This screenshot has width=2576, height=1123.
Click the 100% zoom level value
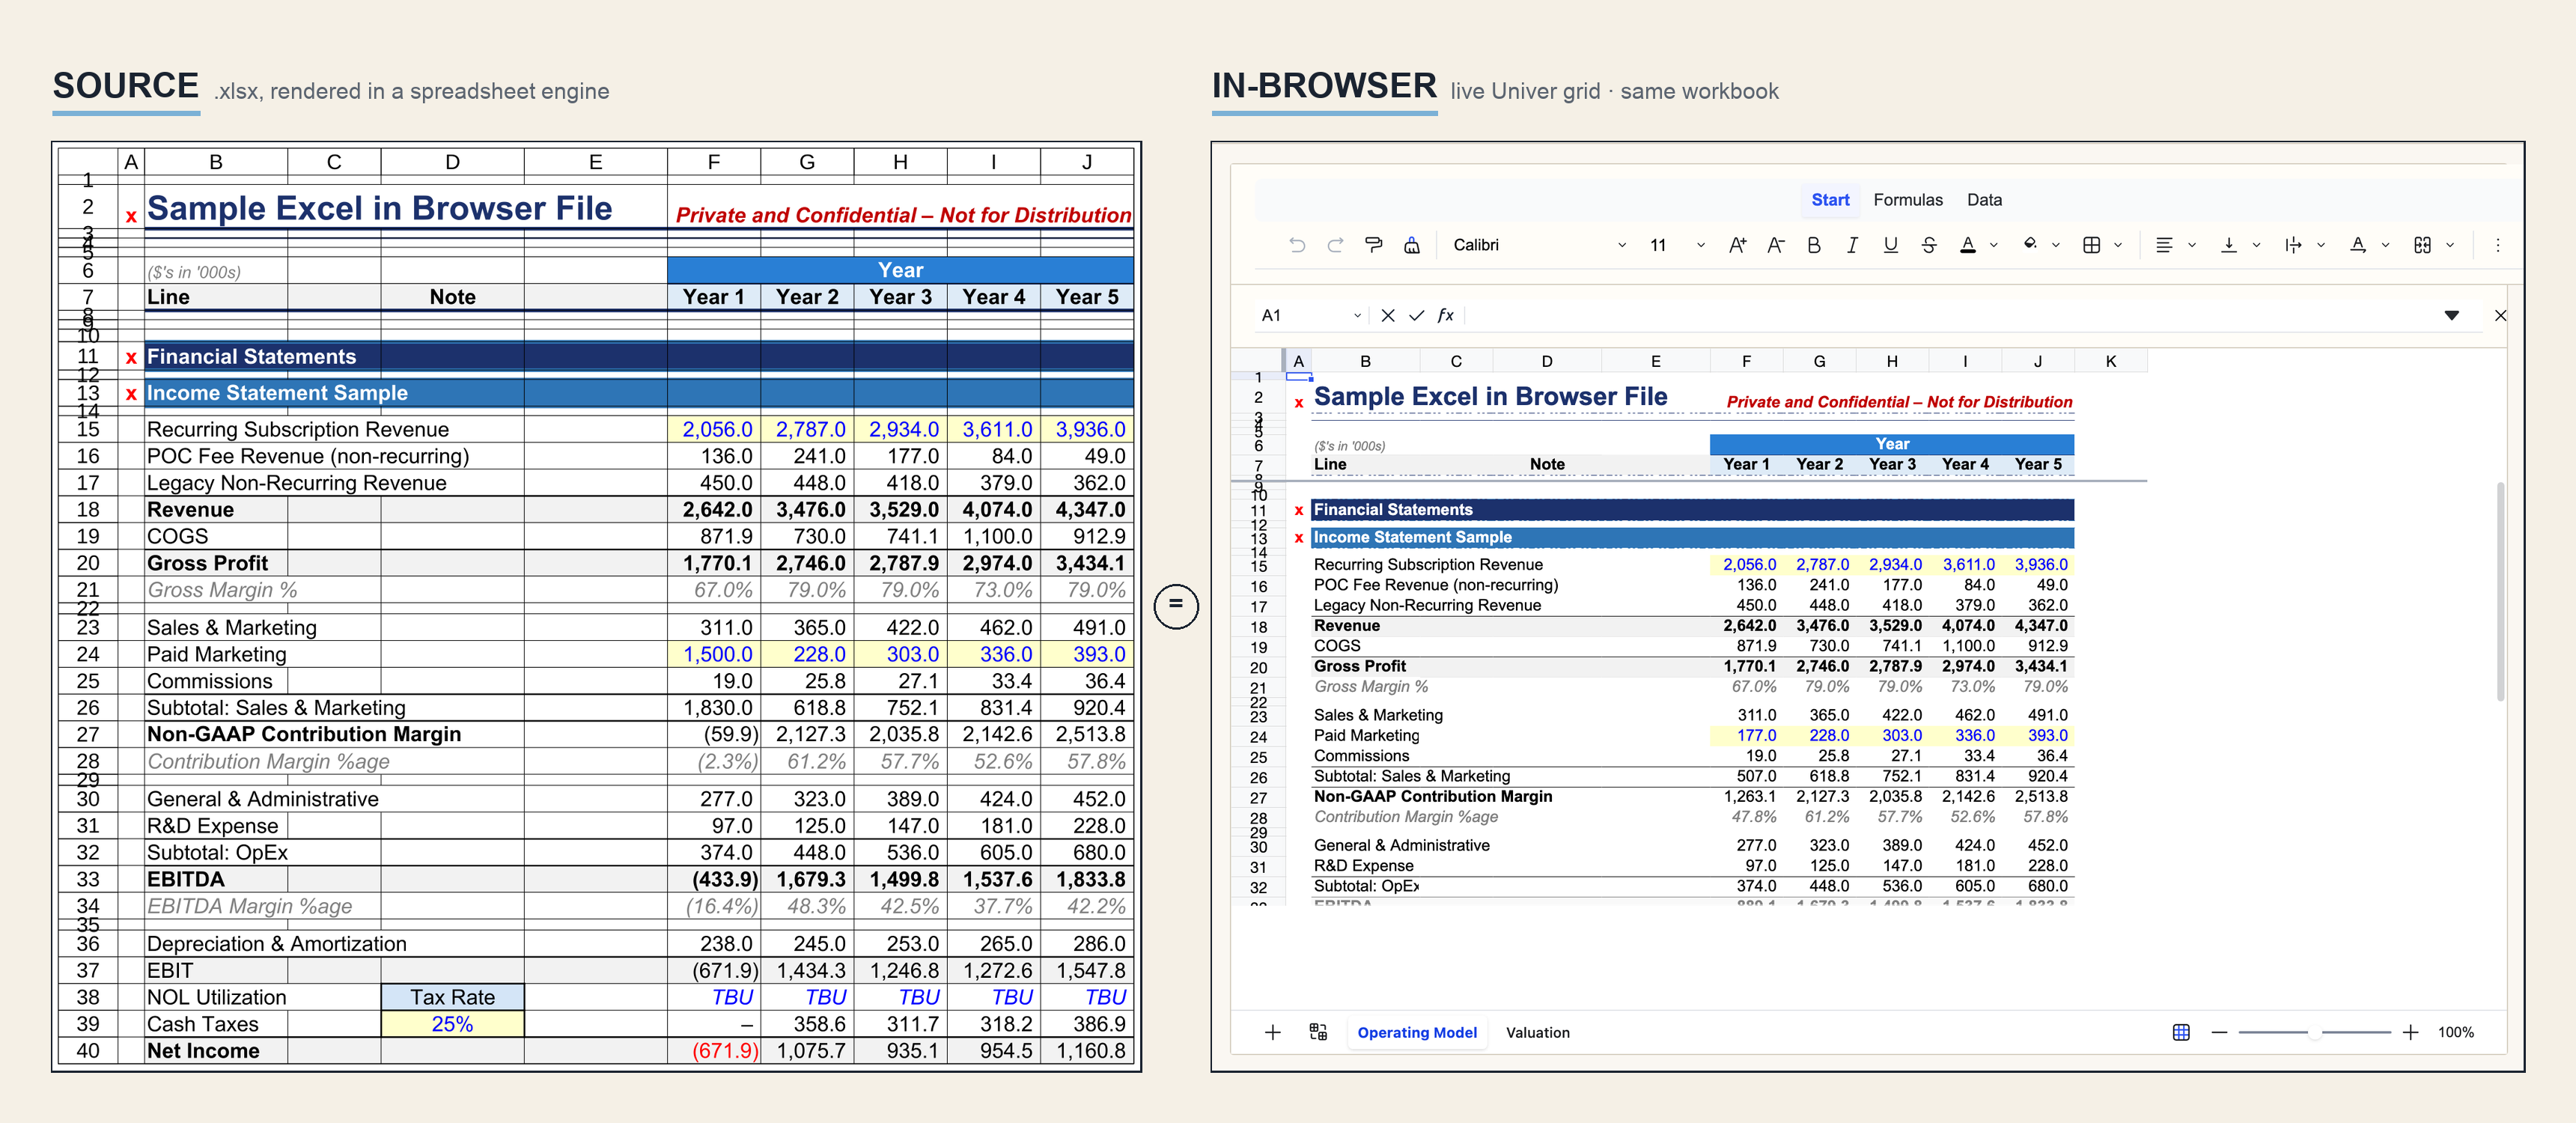[x=2455, y=1032]
